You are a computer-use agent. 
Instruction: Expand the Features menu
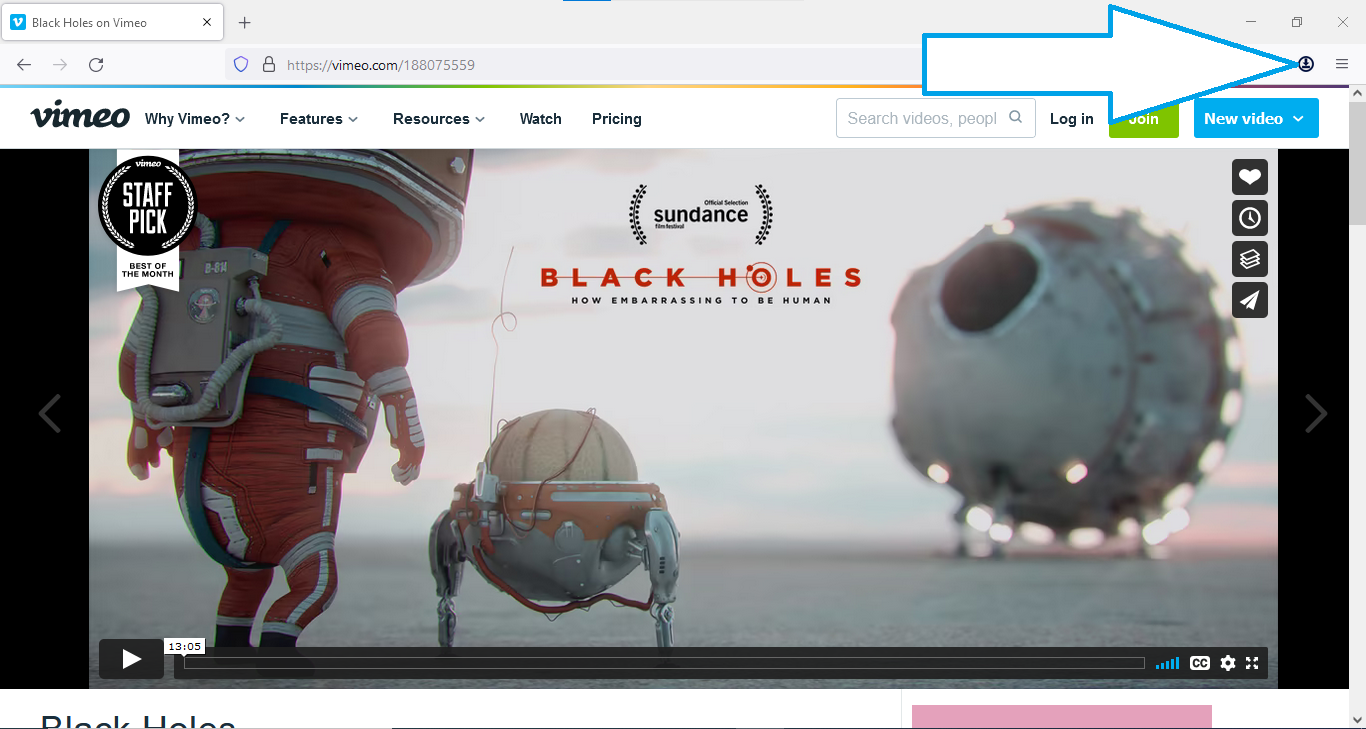[319, 118]
